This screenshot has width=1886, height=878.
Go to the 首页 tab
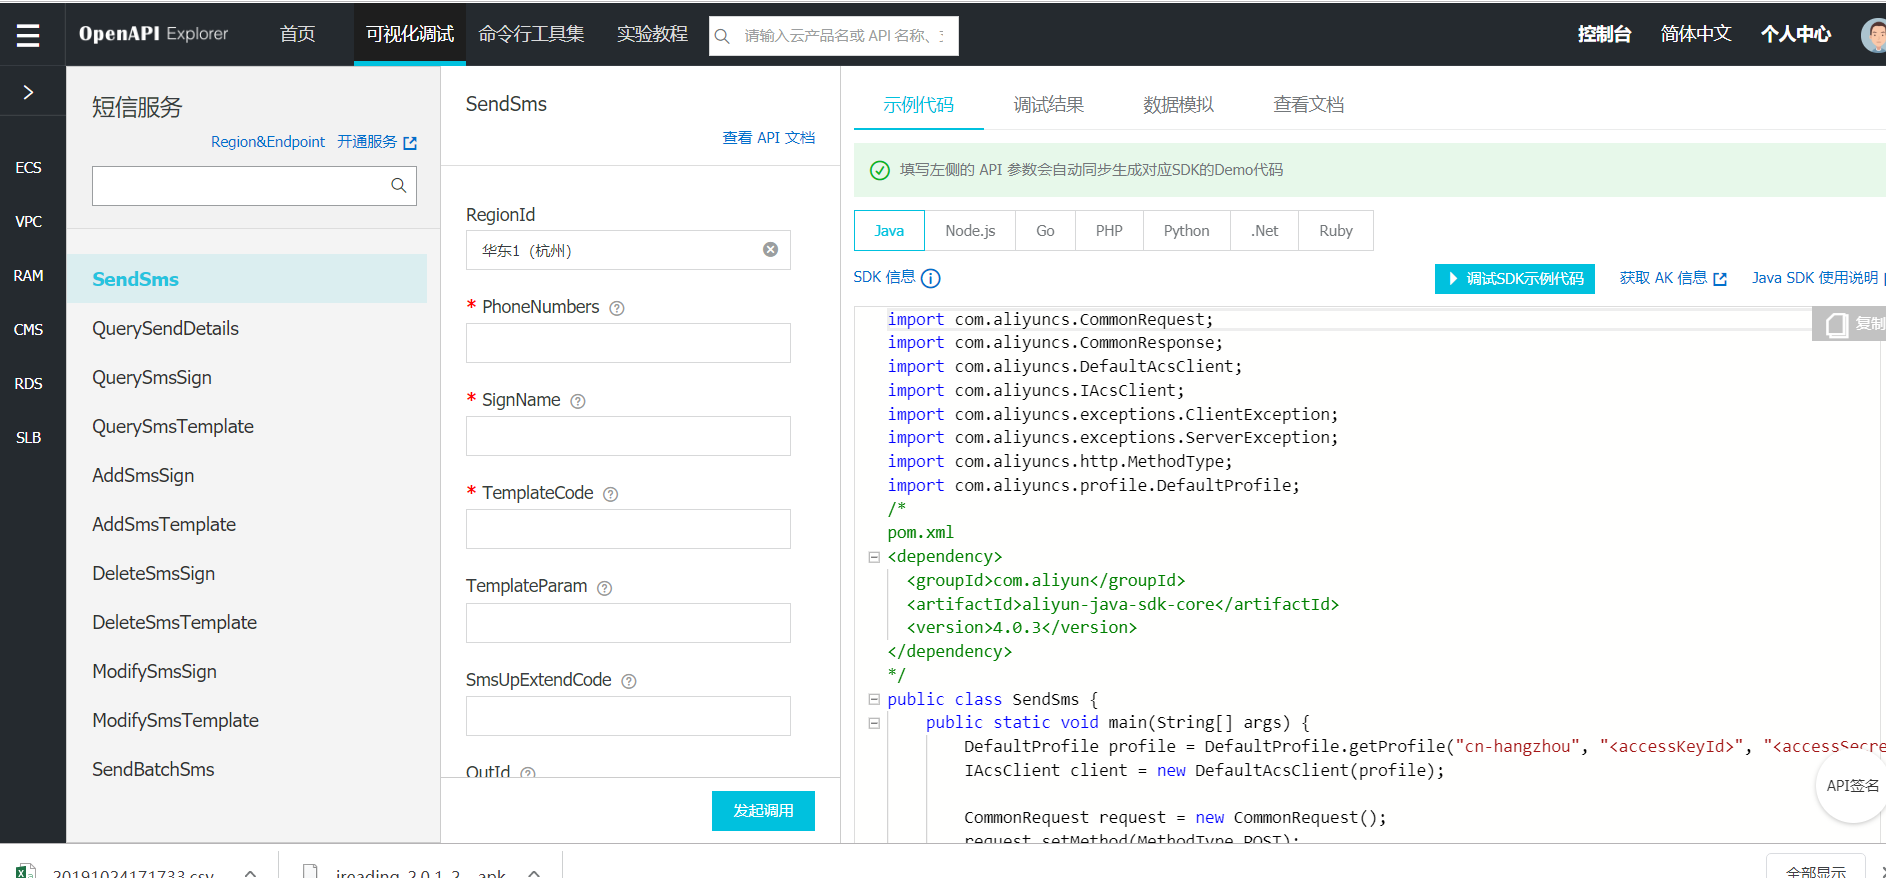coord(297,34)
